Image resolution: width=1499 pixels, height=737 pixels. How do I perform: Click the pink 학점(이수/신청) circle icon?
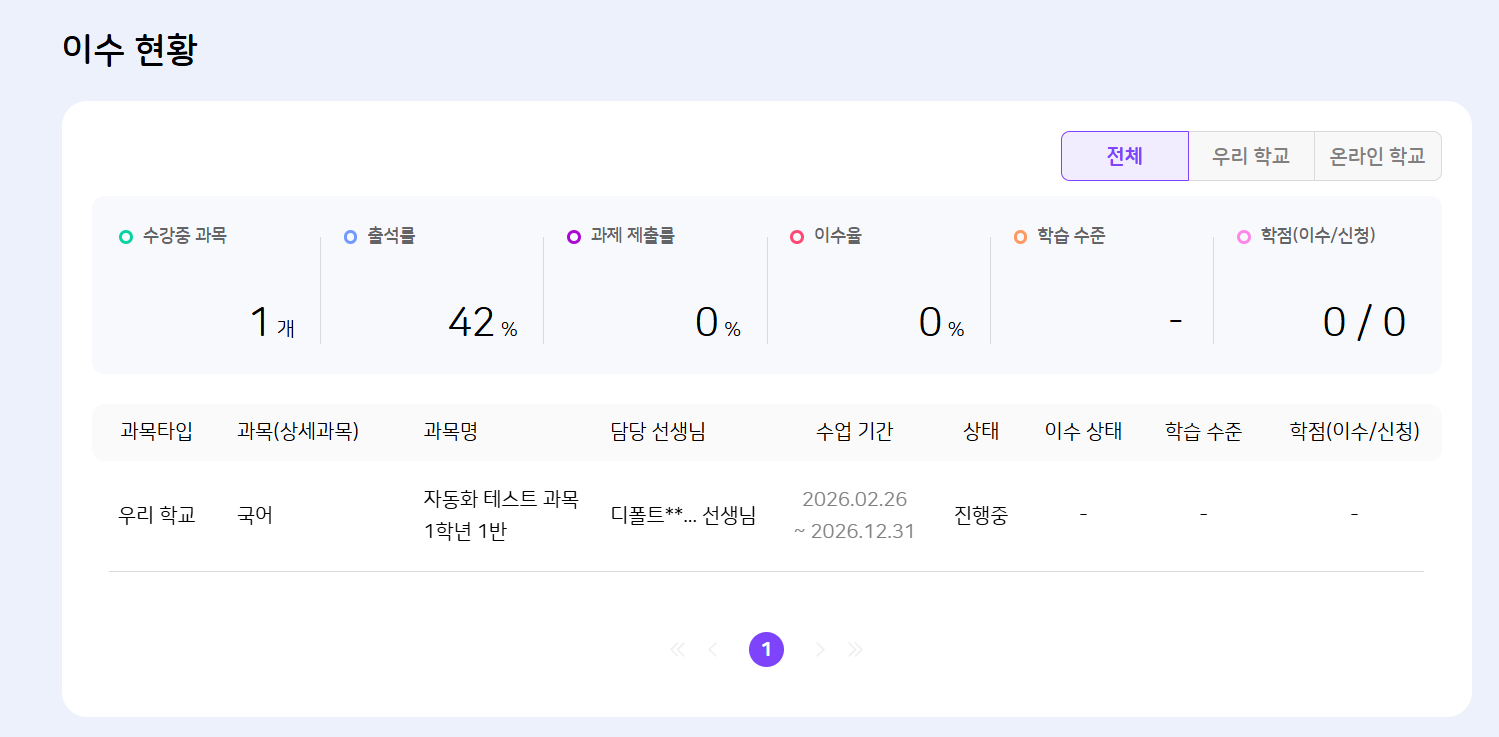(x=1244, y=237)
